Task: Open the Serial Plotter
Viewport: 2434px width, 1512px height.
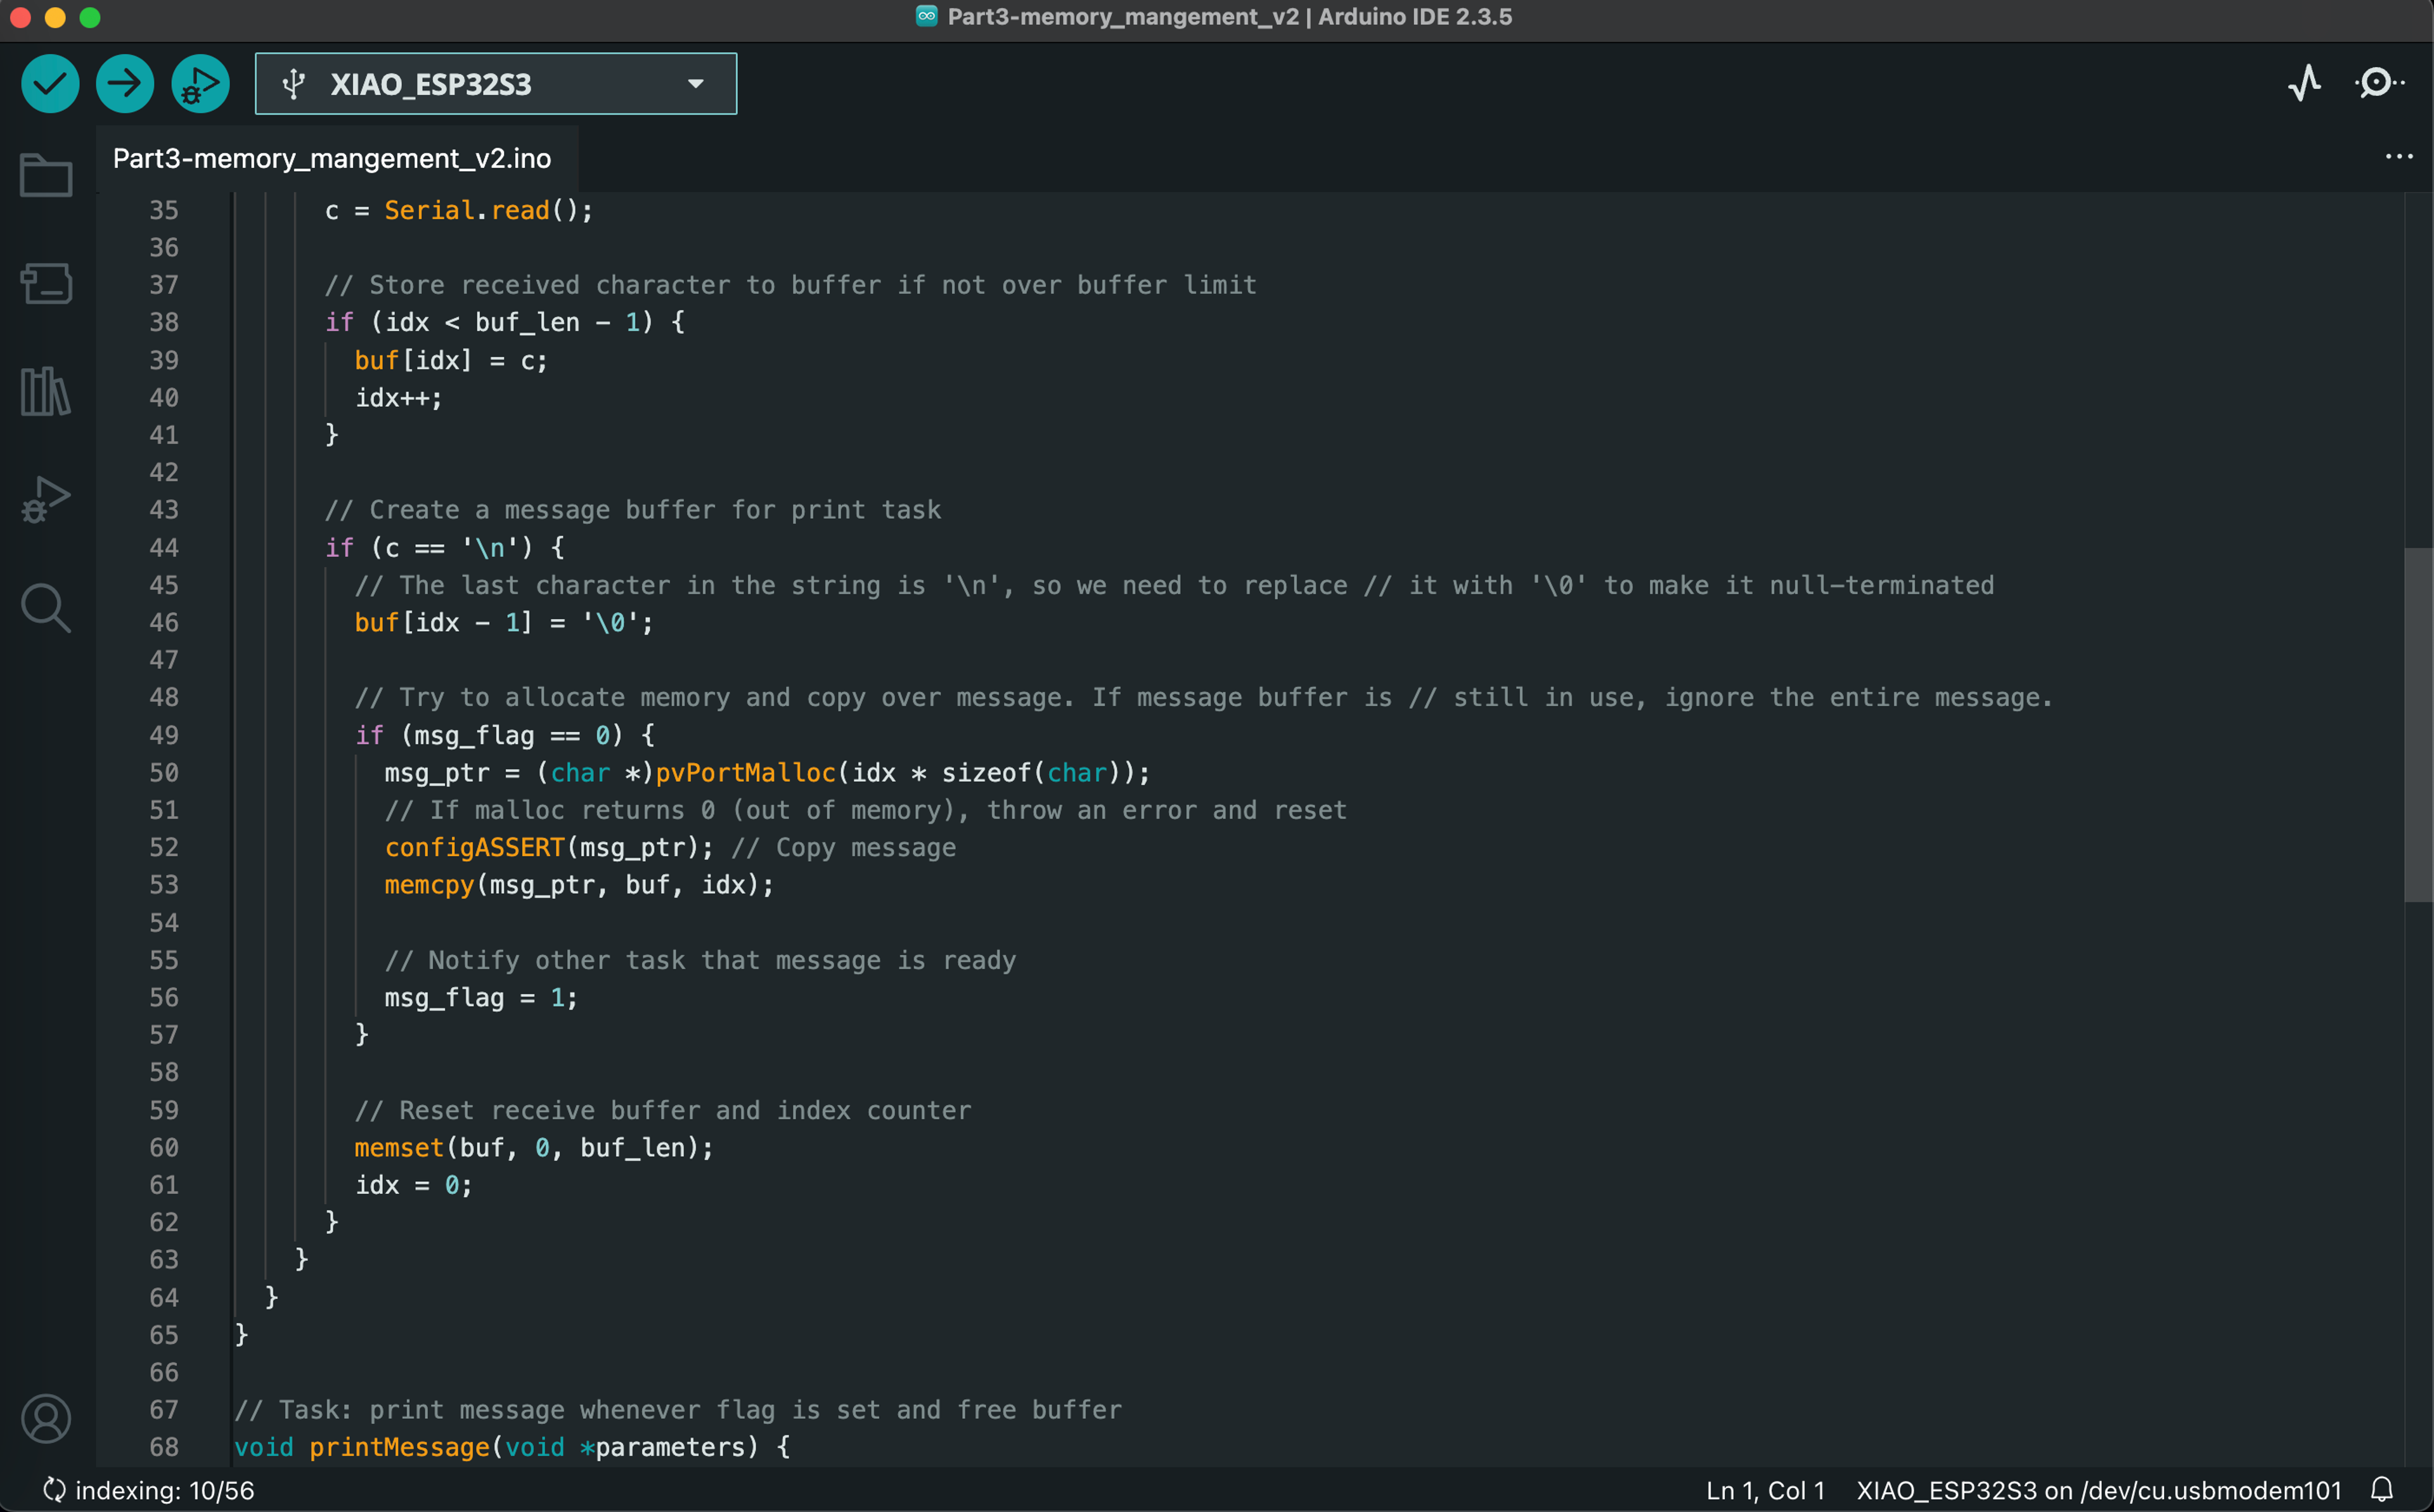Action: tap(2304, 83)
